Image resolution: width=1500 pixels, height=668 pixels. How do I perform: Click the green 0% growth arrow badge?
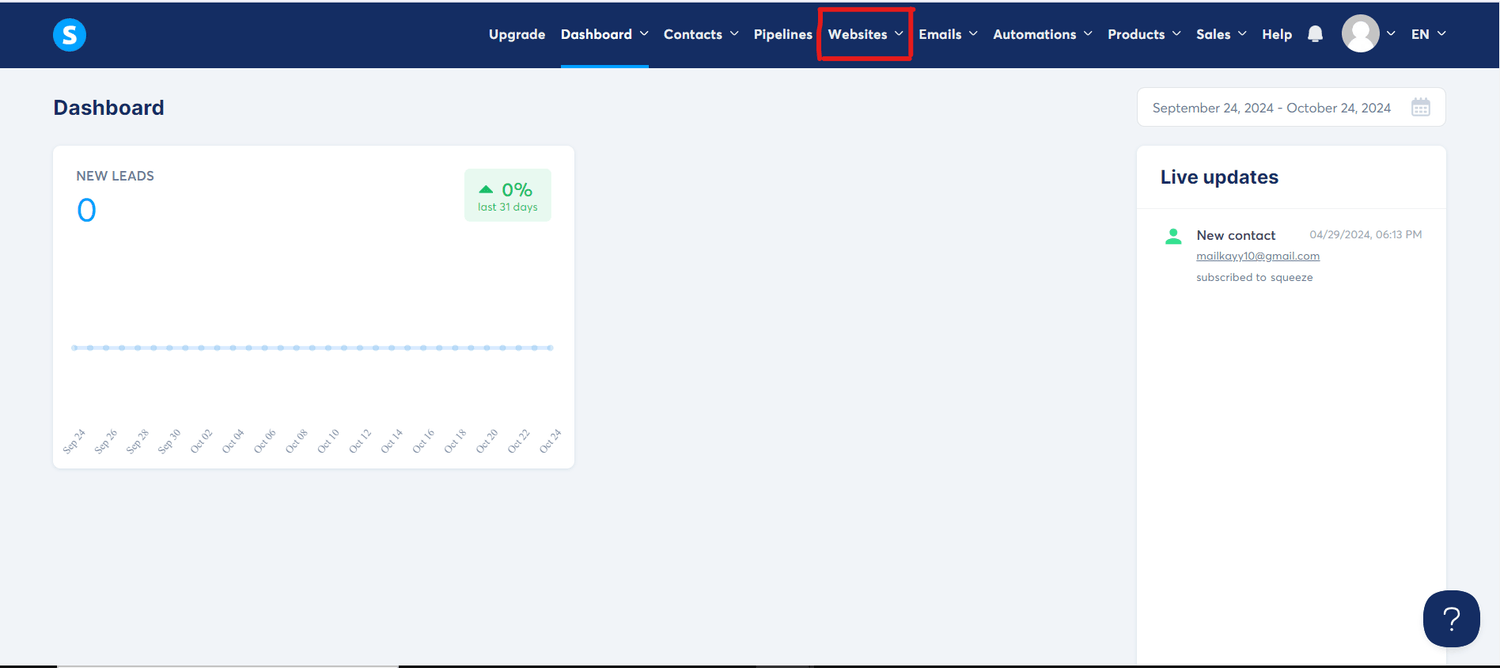(507, 195)
